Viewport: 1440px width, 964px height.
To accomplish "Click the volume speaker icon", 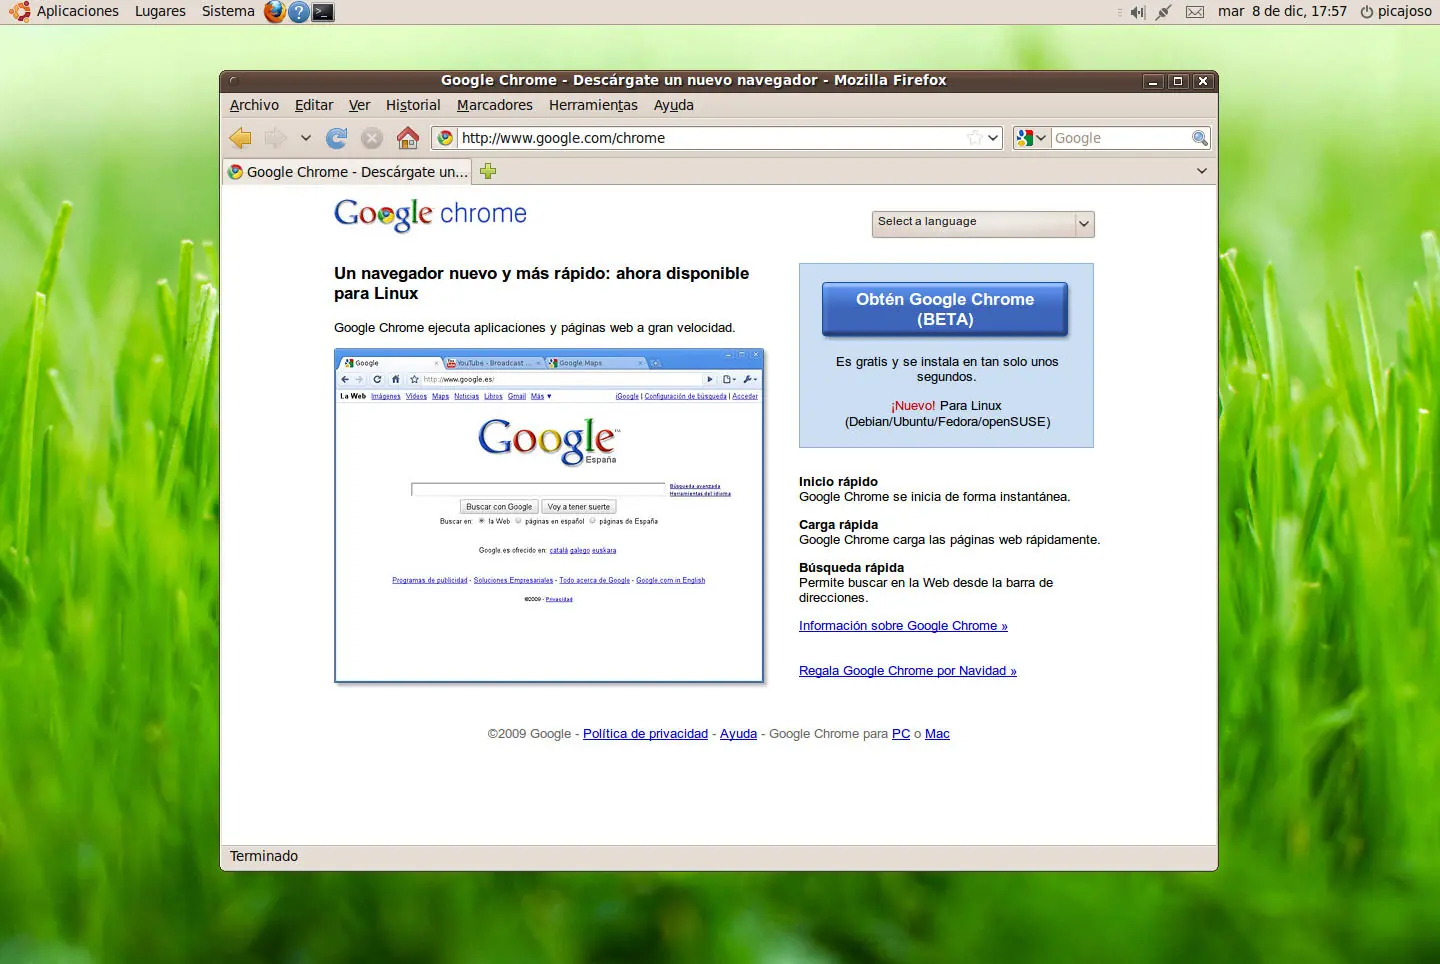I will coord(1137,12).
